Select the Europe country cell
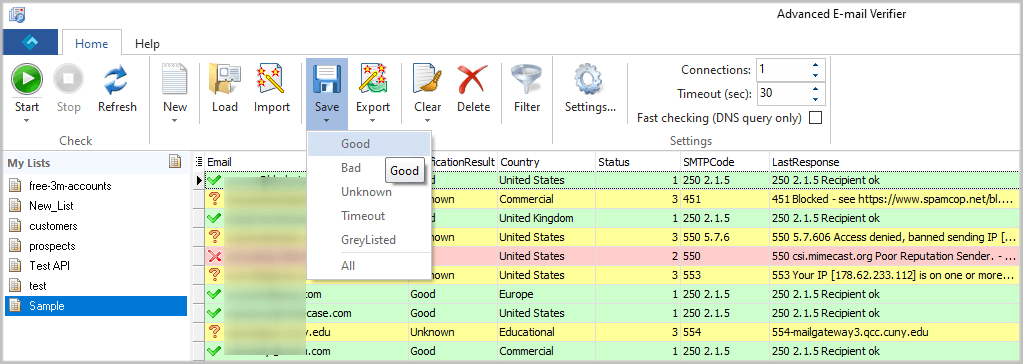1023x364 pixels. 546,294
